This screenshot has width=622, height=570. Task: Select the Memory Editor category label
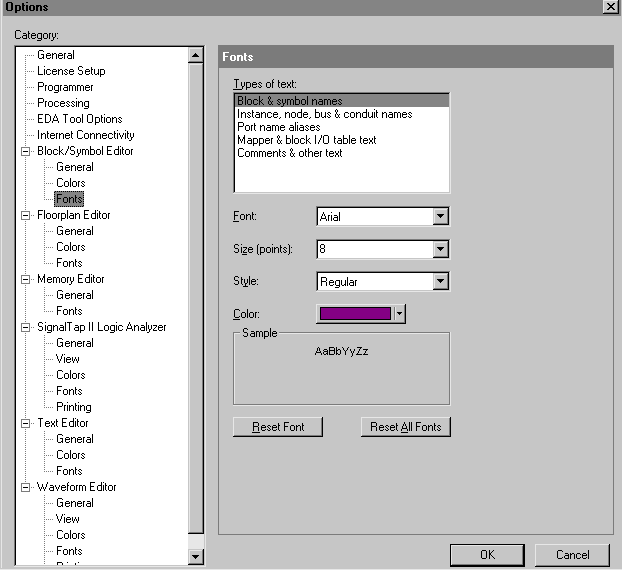[71, 279]
